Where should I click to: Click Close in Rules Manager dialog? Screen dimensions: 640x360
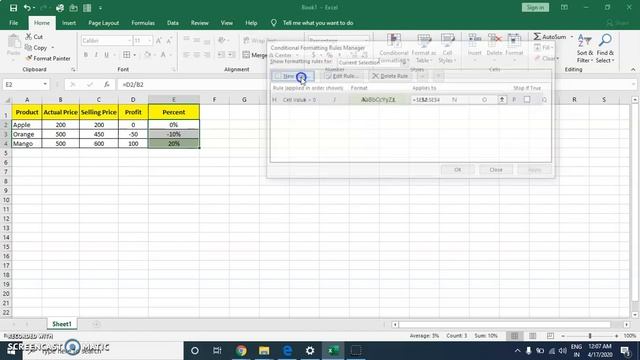[x=496, y=170]
